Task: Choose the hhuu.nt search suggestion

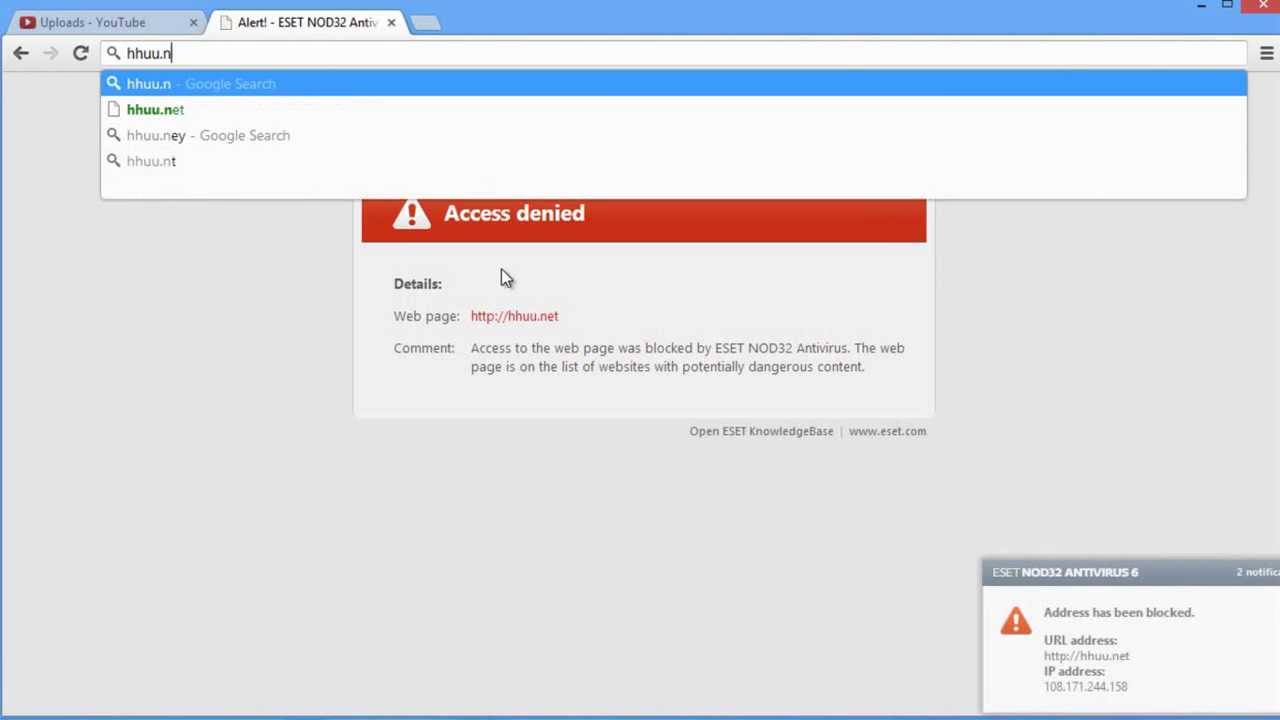Action: tap(674, 161)
